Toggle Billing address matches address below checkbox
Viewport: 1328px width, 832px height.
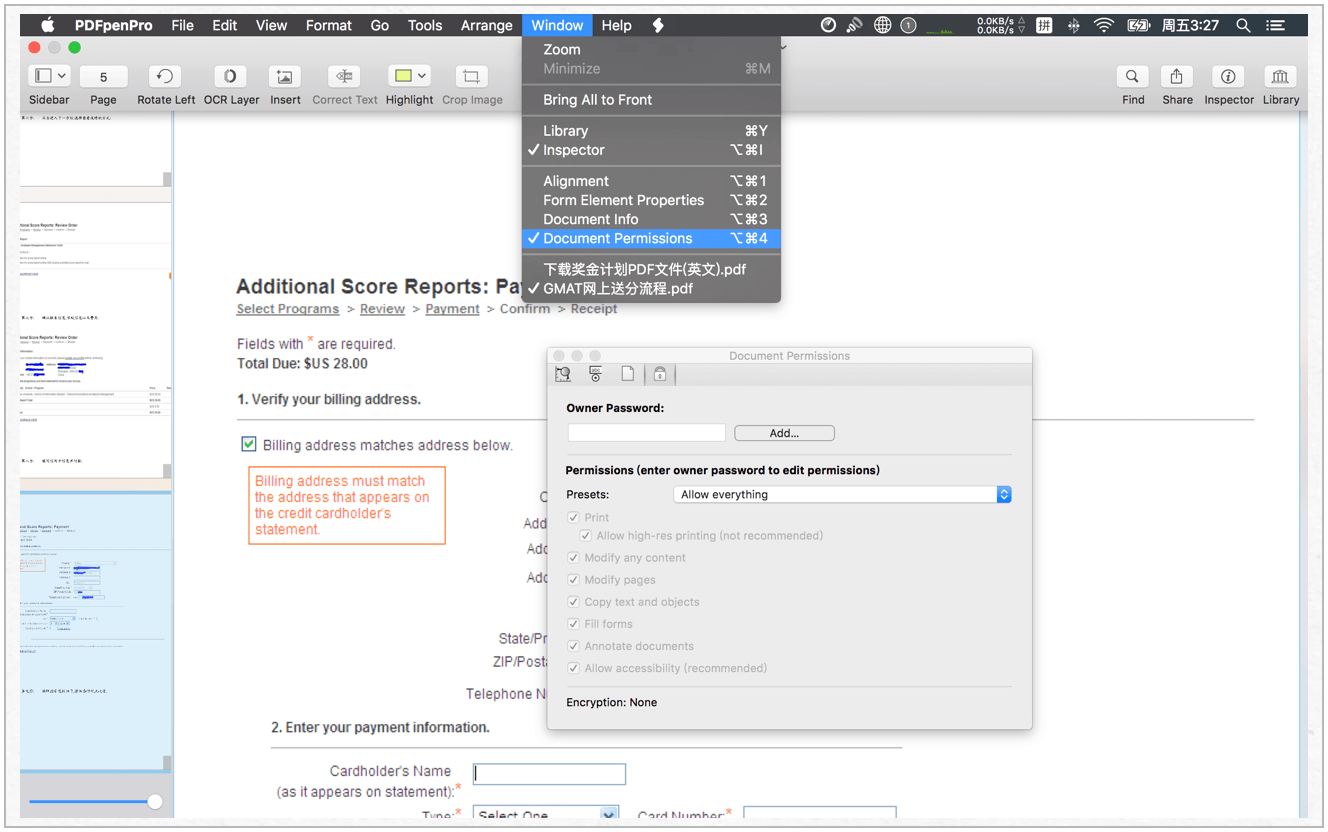(249, 444)
